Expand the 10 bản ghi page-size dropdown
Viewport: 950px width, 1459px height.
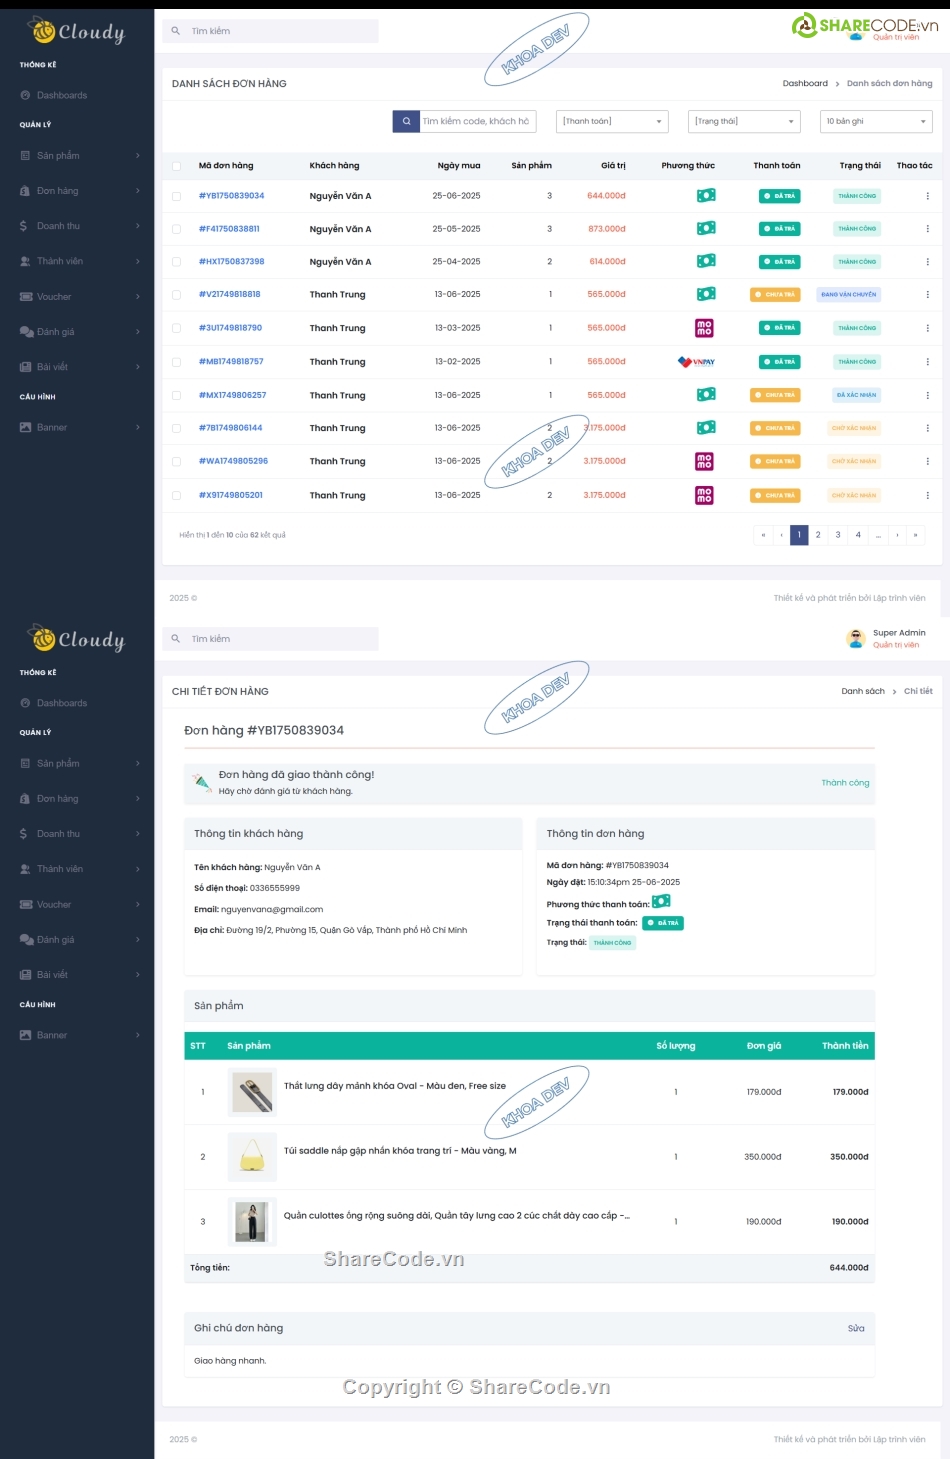click(876, 121)
